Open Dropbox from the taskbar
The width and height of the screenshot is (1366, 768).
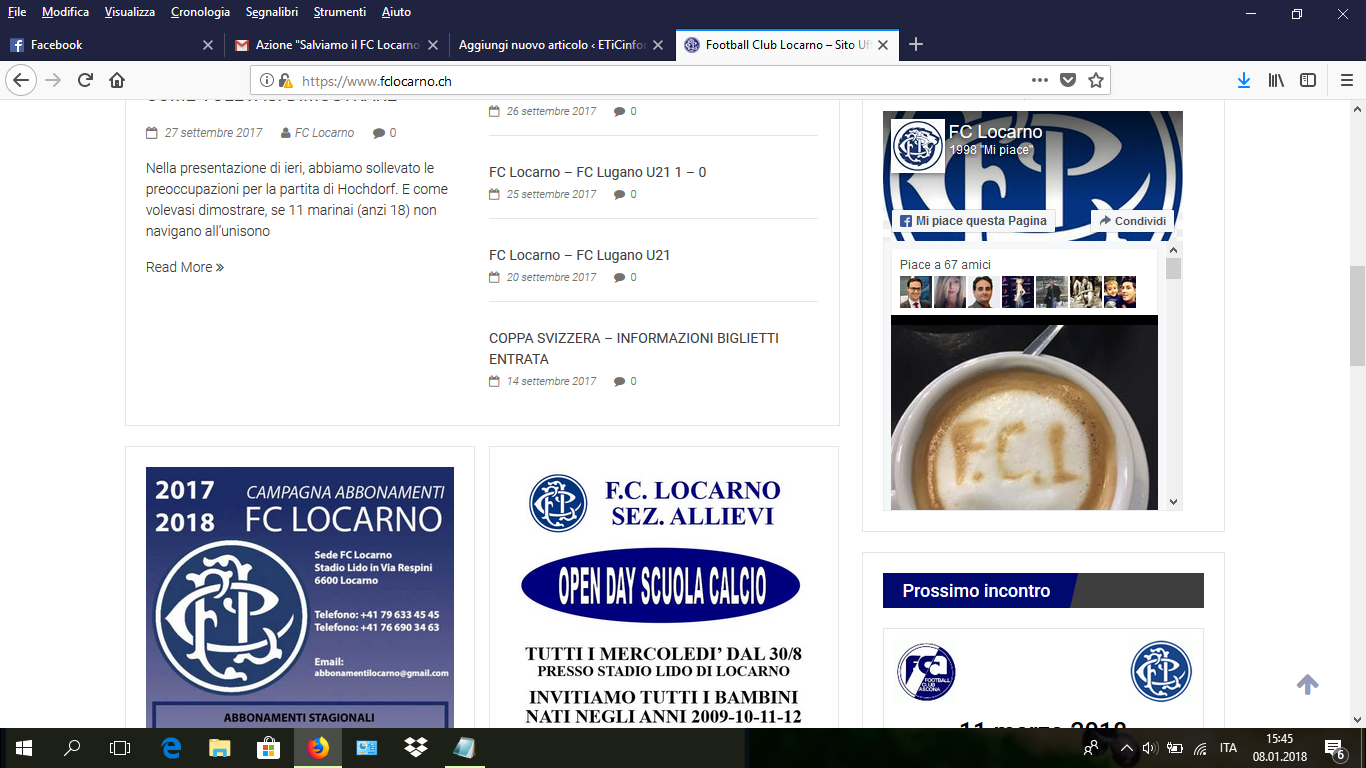pos(416,748)
